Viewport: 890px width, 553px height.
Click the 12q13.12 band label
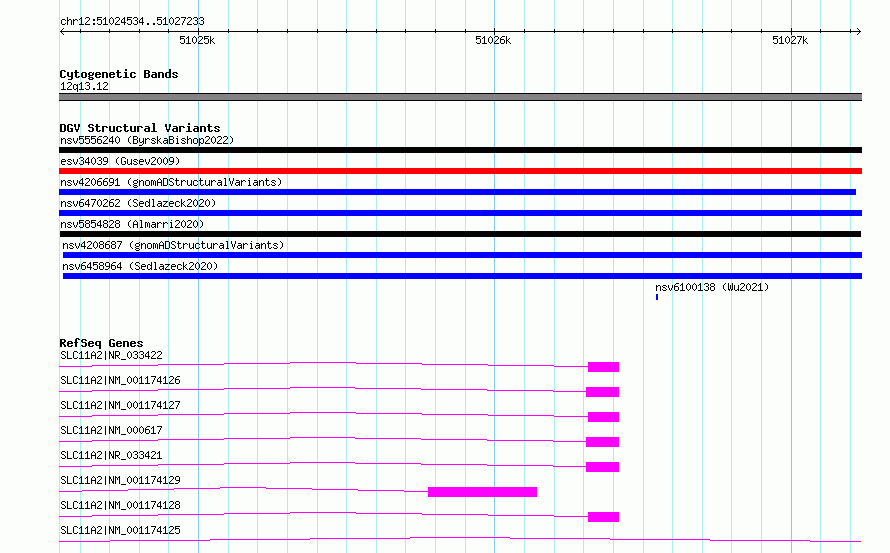[84, 86]
